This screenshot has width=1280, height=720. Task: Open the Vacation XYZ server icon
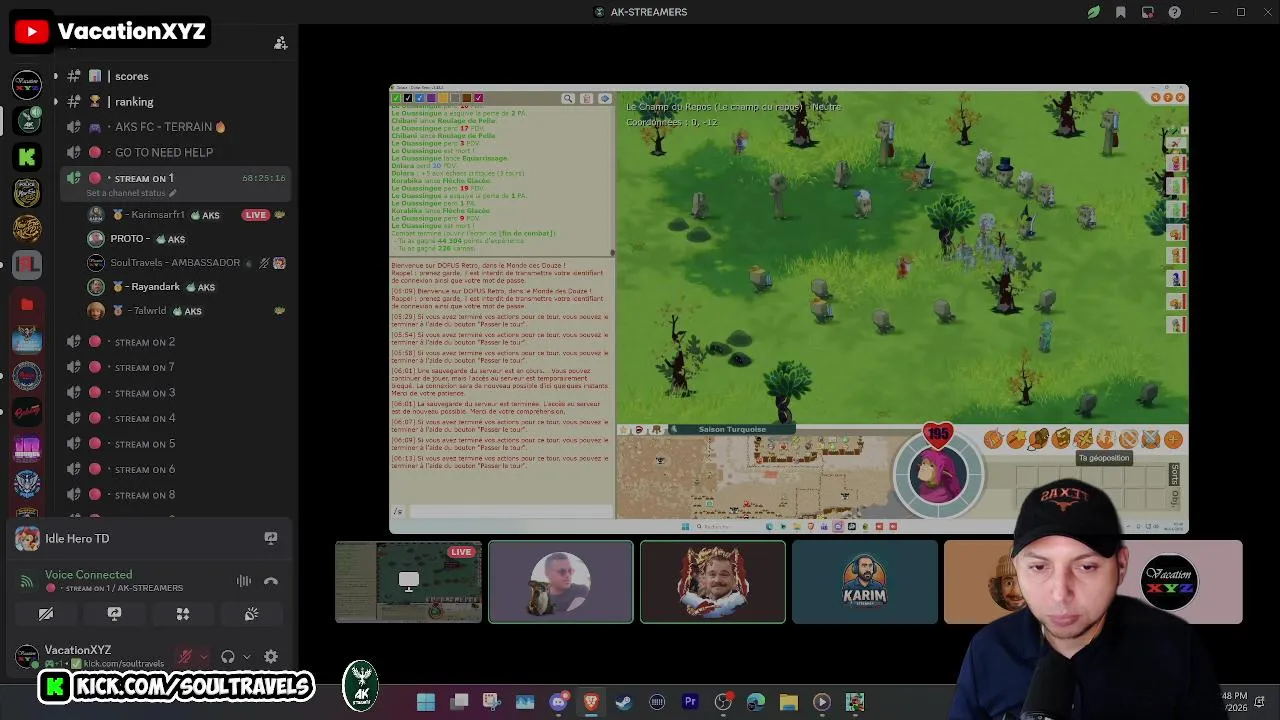click(x=27, y=84)
